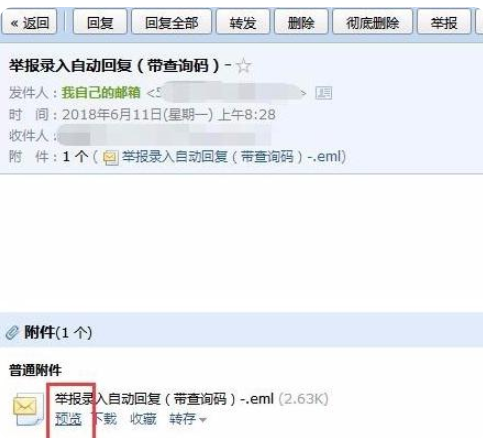Image resolution: width=483 pixels, height=438 pixels.
Task: Click the sender name 我自己的邮箱
Action: [x=101, y=93]
